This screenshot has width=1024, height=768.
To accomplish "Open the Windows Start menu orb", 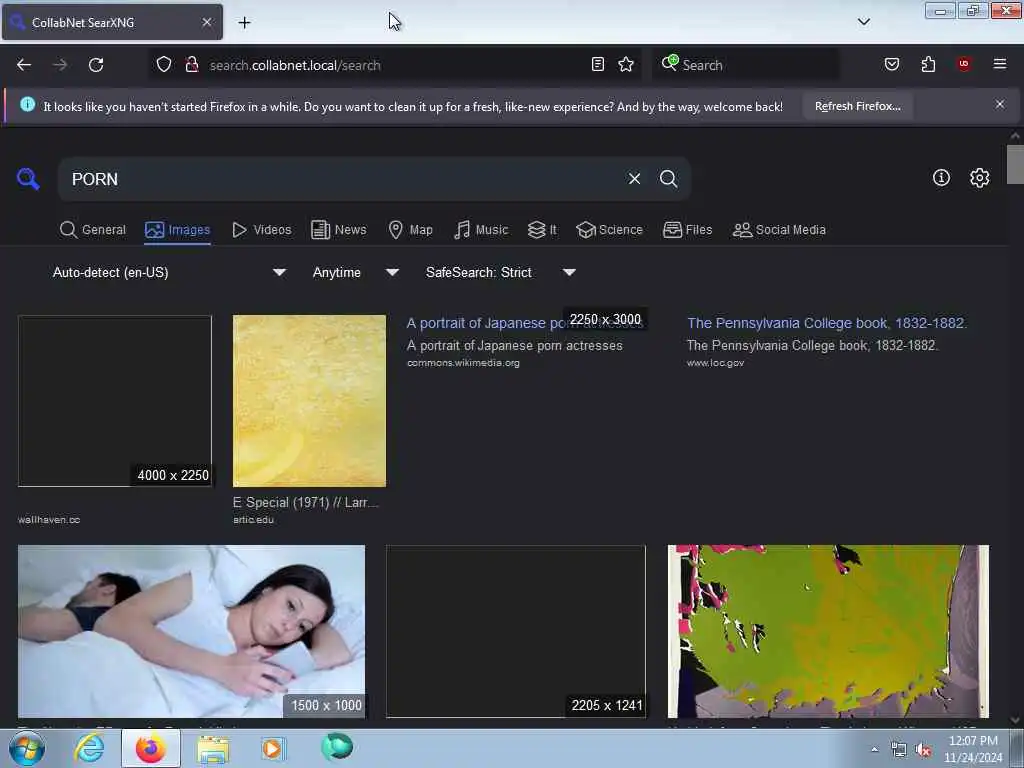I will click(27, 748).
